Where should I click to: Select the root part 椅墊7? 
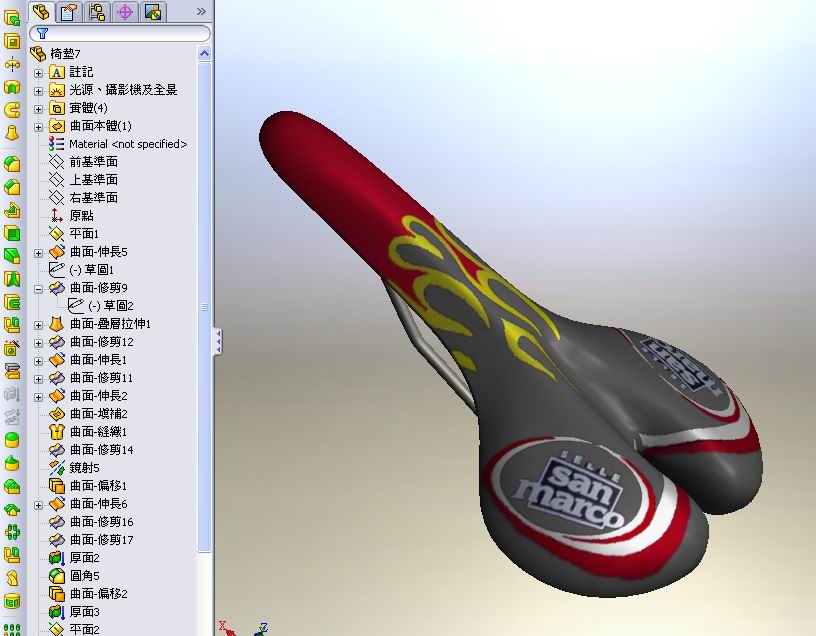[x=55, y=54]
